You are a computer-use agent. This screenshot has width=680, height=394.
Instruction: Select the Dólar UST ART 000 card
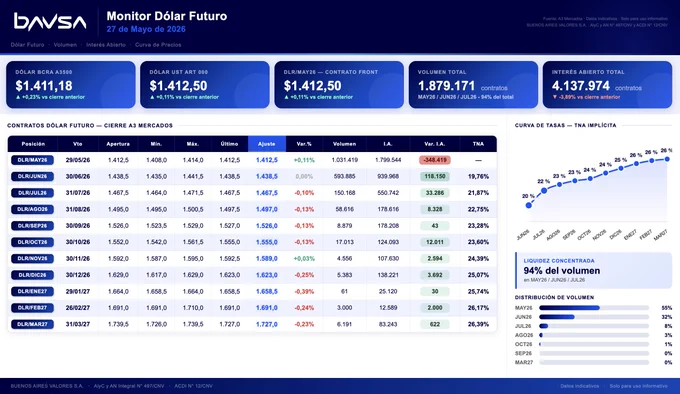pos(205,85)
